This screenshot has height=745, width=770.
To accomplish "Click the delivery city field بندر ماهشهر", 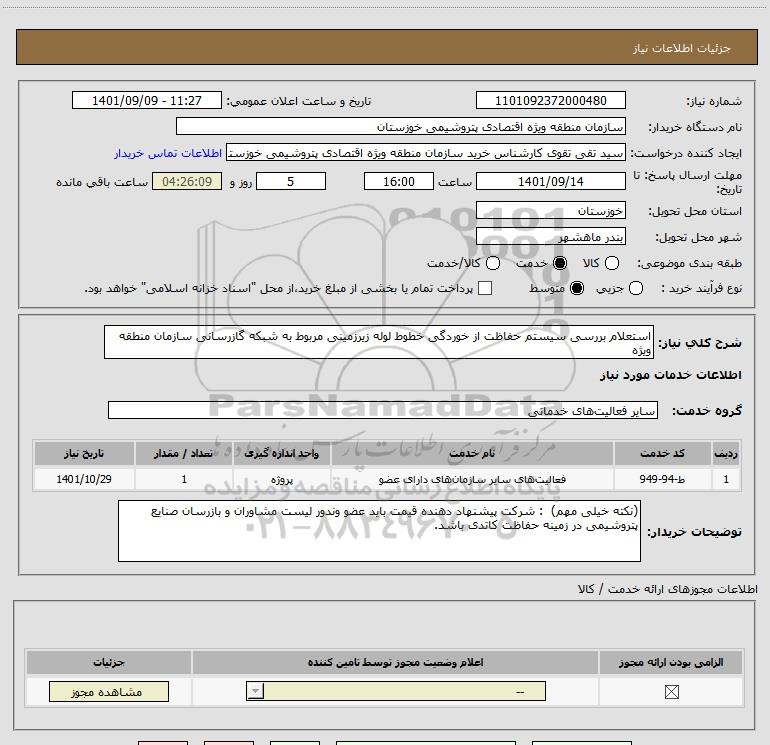I will point(550,237).
